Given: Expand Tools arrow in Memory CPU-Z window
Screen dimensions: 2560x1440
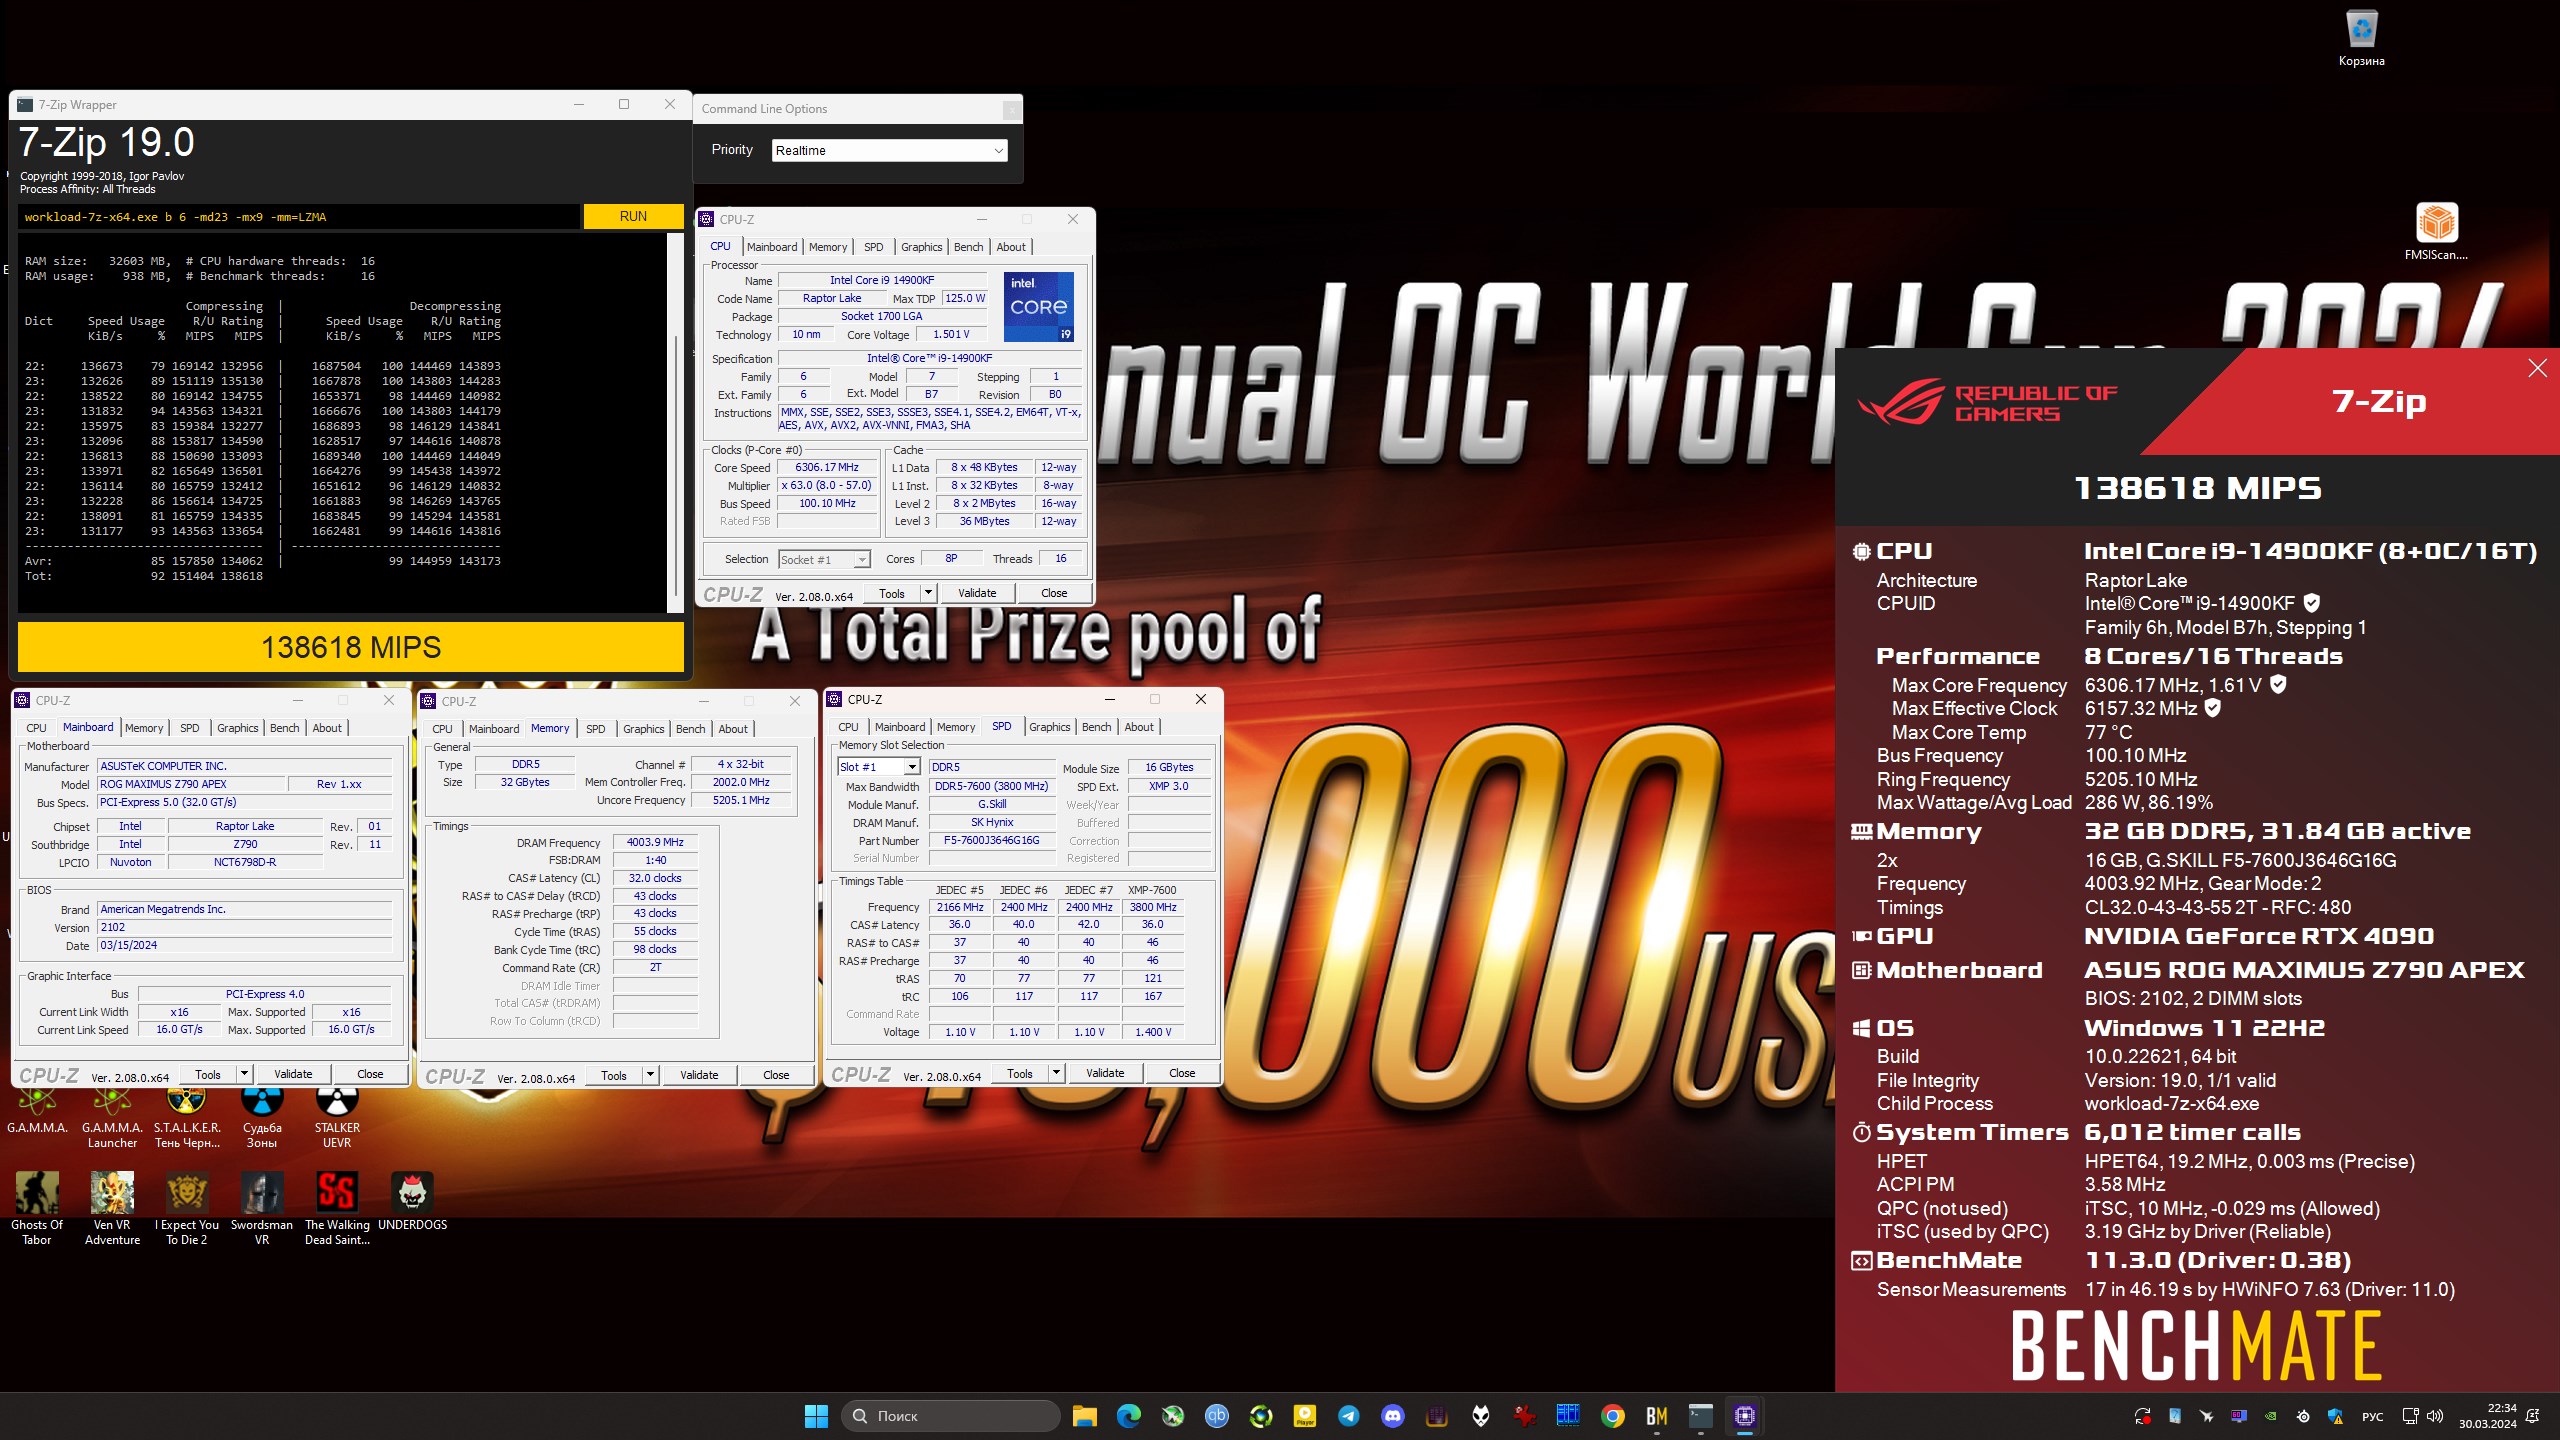Looking at the screenshot, I should tap(650, 1075).
